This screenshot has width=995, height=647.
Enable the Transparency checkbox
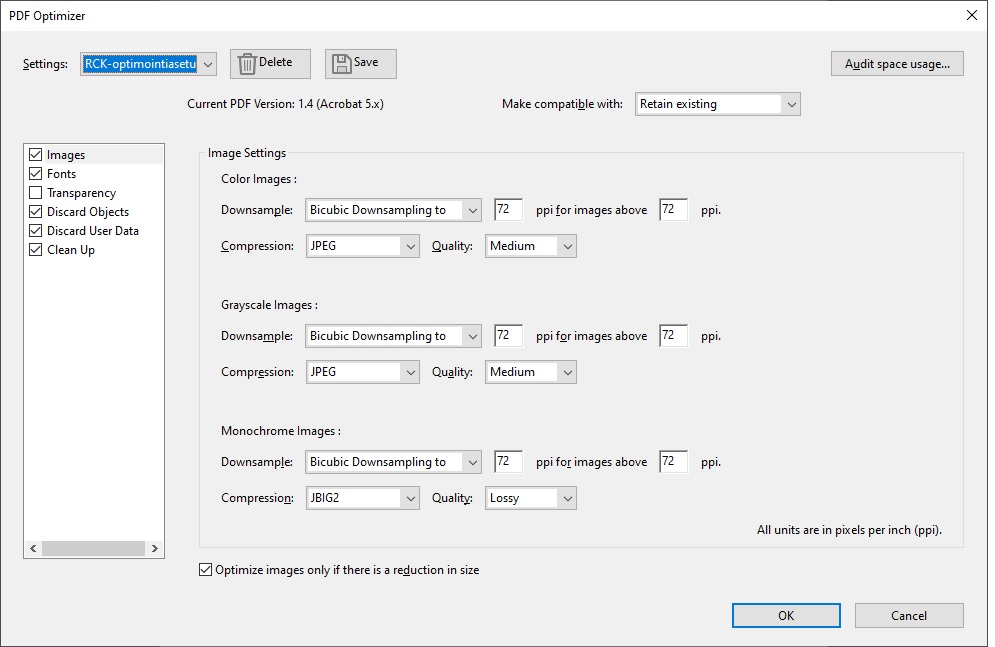pyautogui.click(x=35, y=192)
